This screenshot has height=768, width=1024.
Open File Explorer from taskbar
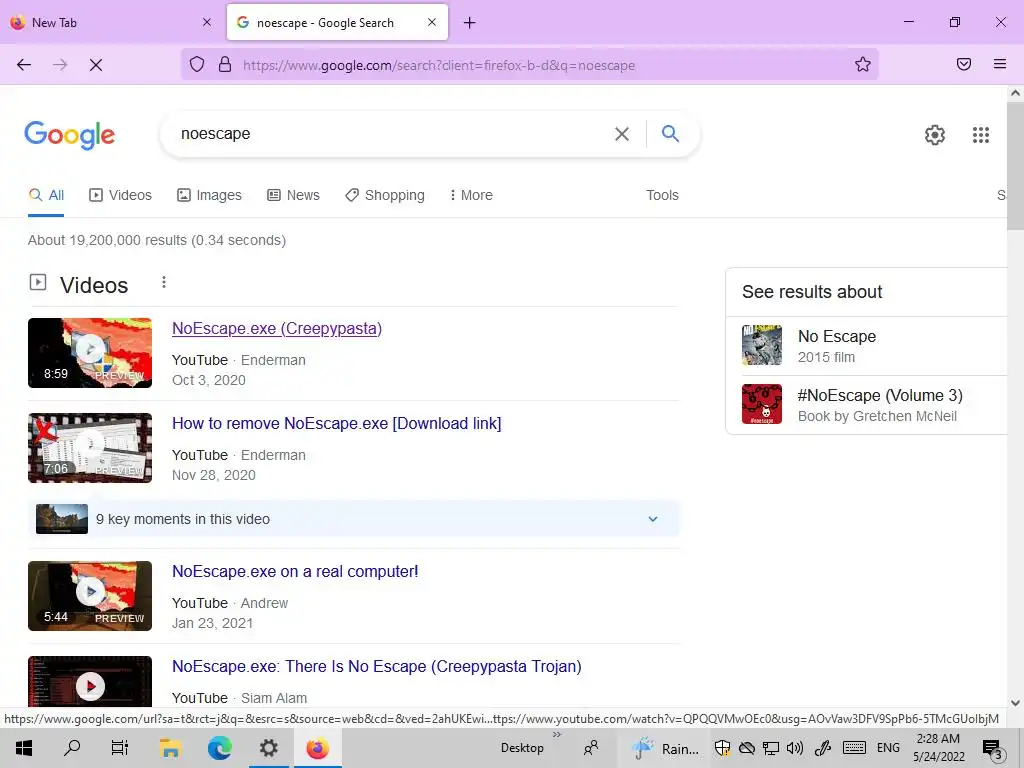click(170, 748)
